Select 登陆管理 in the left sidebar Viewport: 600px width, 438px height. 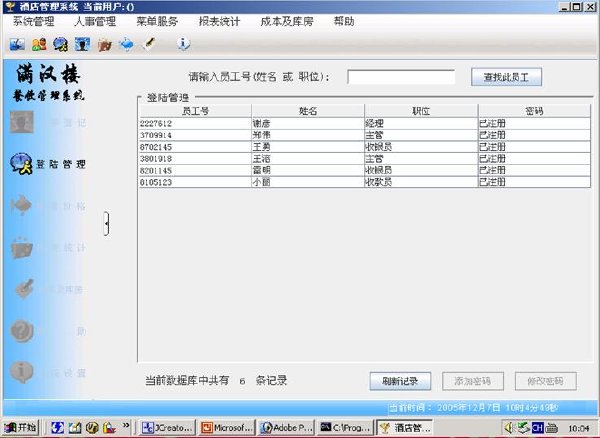click(48, 164)
